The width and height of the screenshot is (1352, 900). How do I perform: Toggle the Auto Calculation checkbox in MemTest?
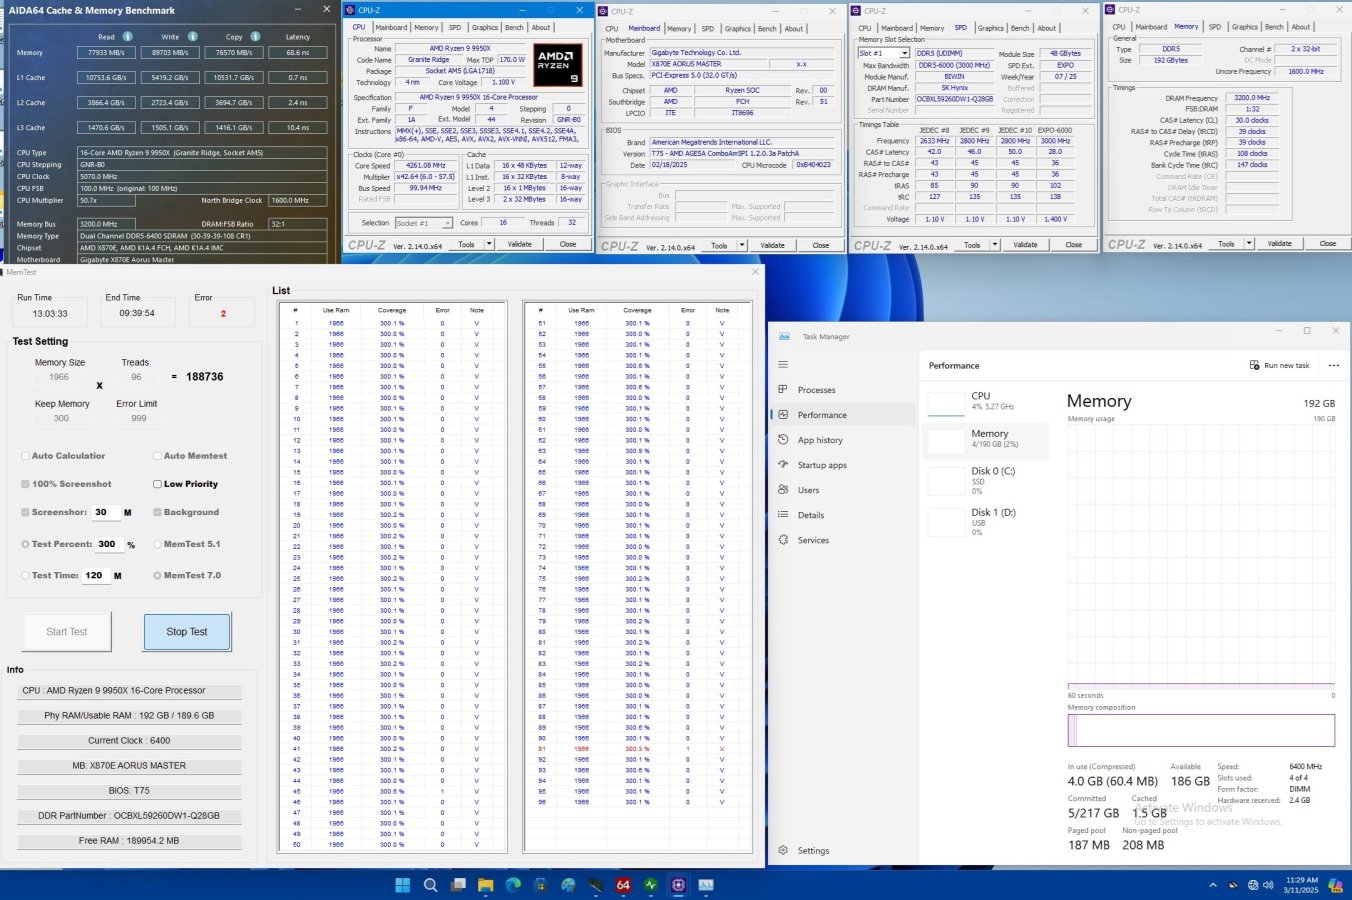25,456
